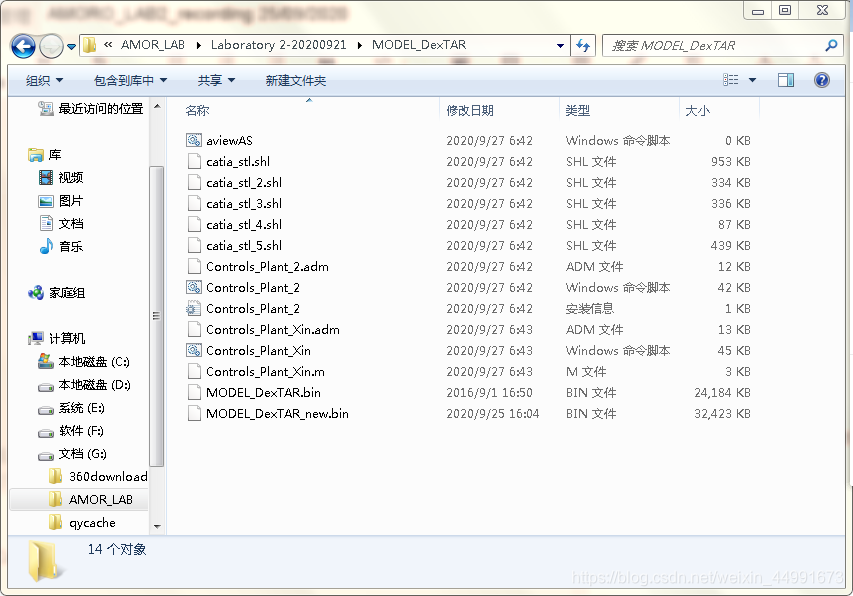This screenshot has height=596, width=853.
Task: Click the navigation pane vertical scrollbar
Action: pyautogui.click(x=156, y=315)
